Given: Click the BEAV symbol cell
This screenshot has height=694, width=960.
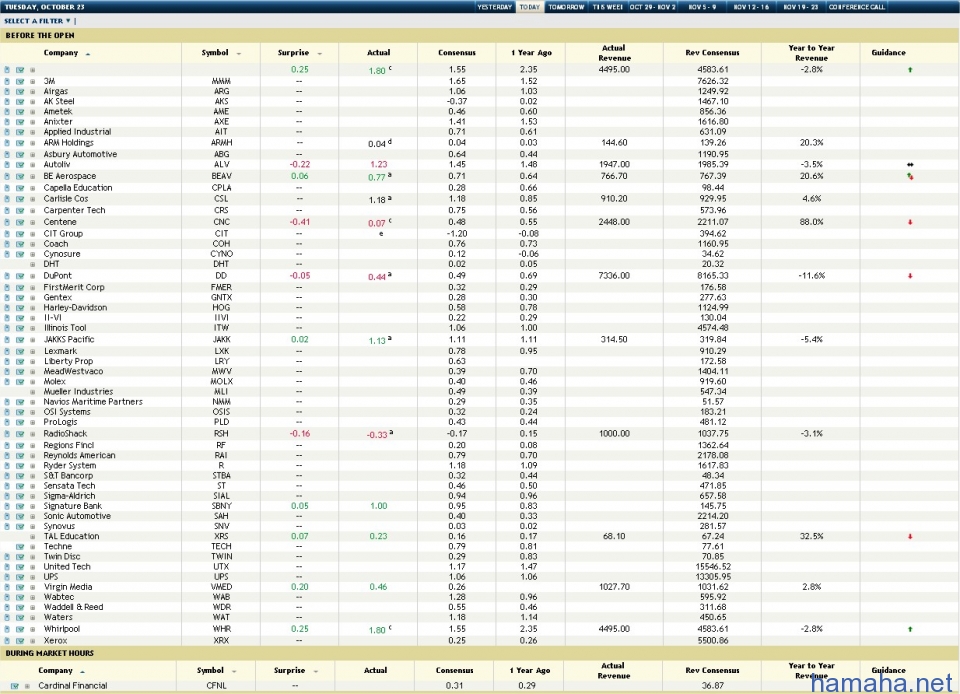Looking at the screenshot, I should [x=222, y=176].
